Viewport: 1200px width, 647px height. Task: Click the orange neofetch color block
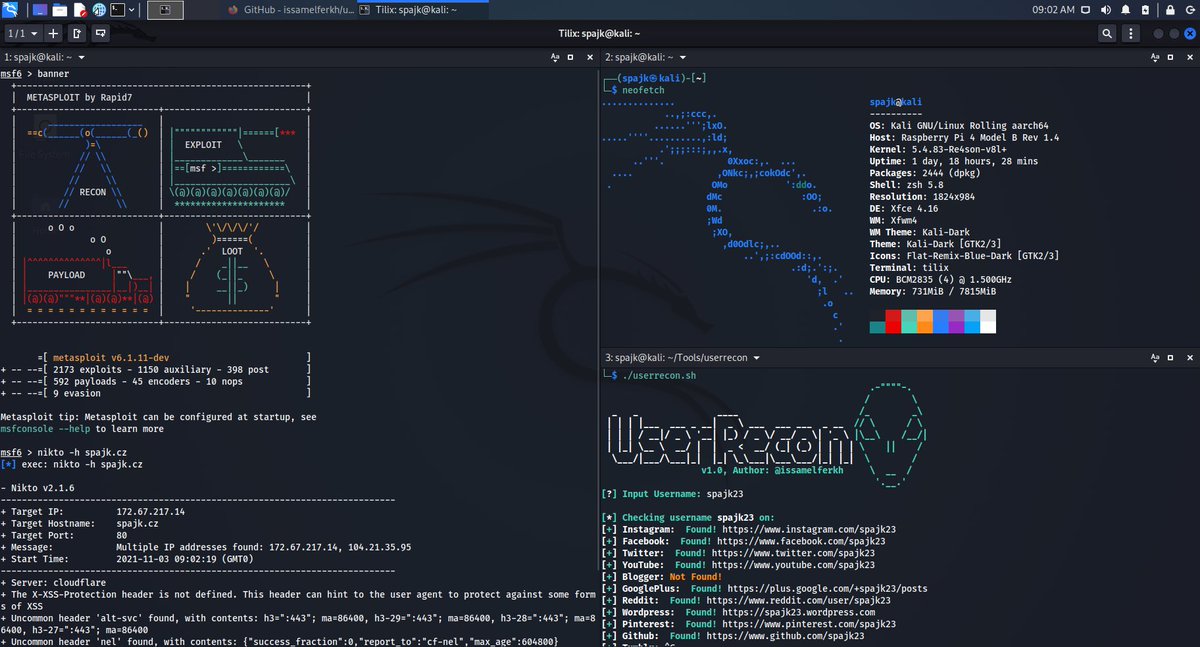point(924,322)
